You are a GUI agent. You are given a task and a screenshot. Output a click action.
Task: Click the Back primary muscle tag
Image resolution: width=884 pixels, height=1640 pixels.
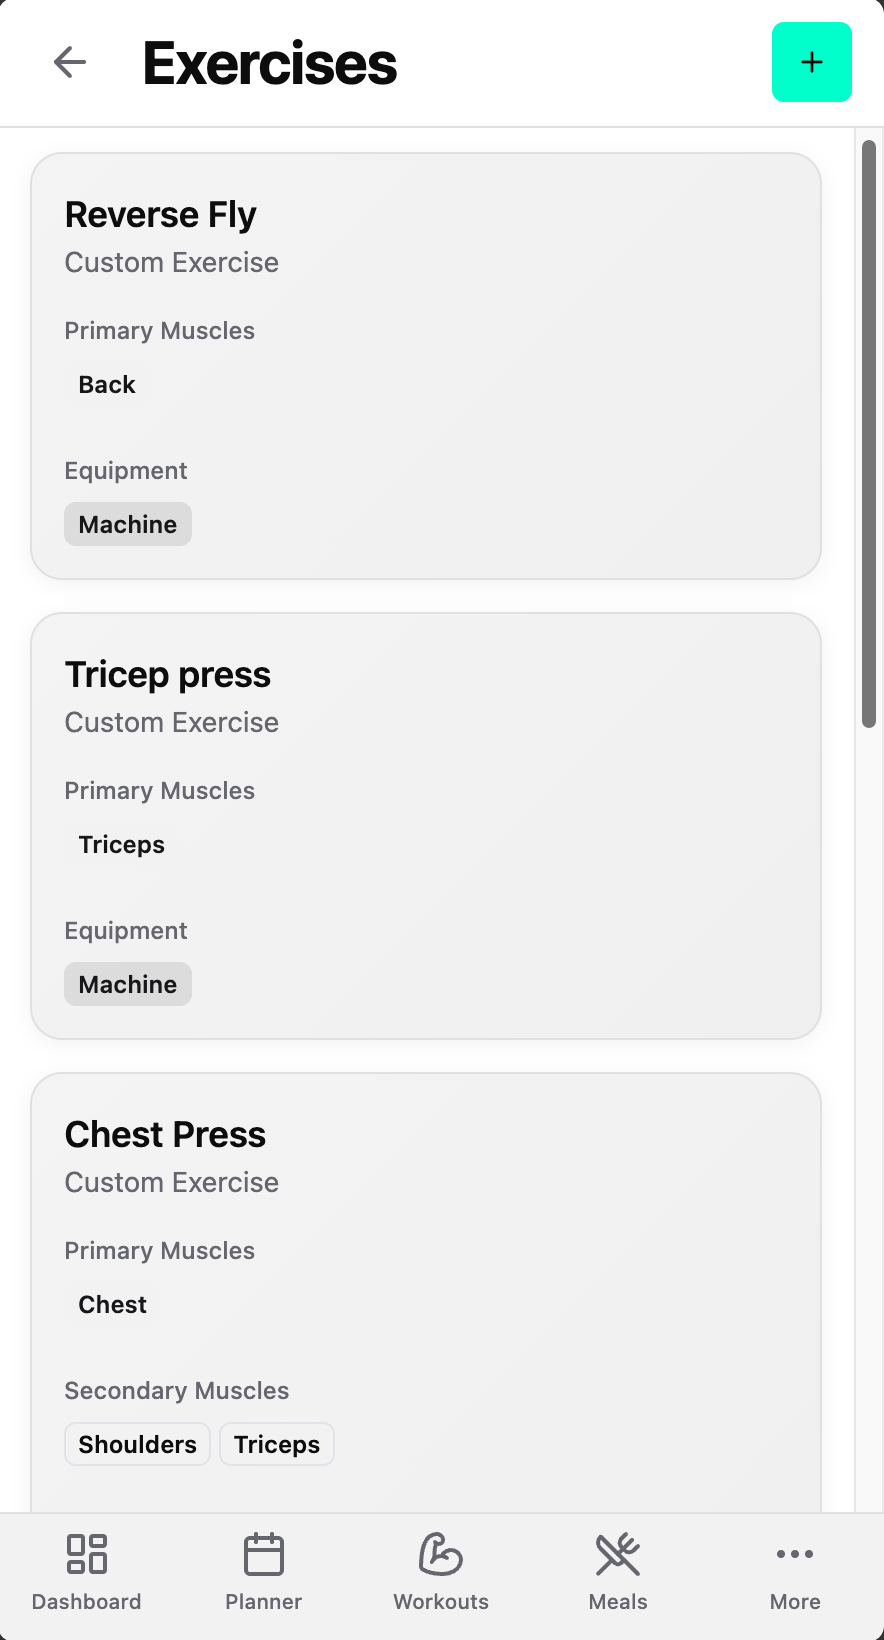pyautogui.click(x=107, y=384)
